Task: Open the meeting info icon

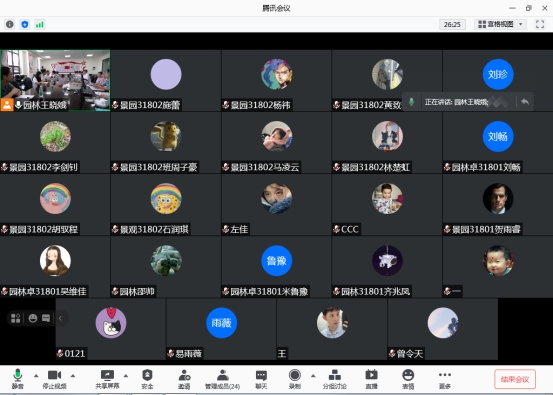Action: (x=10, y=24)
